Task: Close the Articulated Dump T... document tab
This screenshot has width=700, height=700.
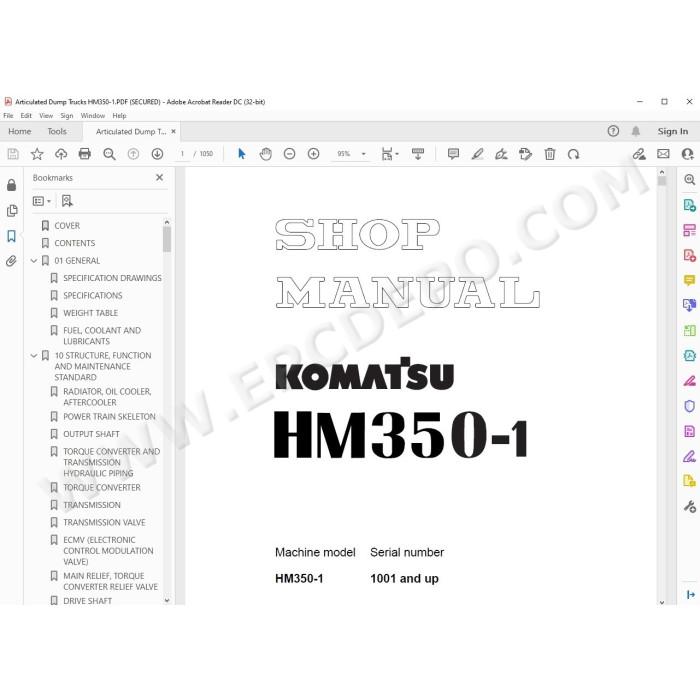Action: (x=173, y=131)
